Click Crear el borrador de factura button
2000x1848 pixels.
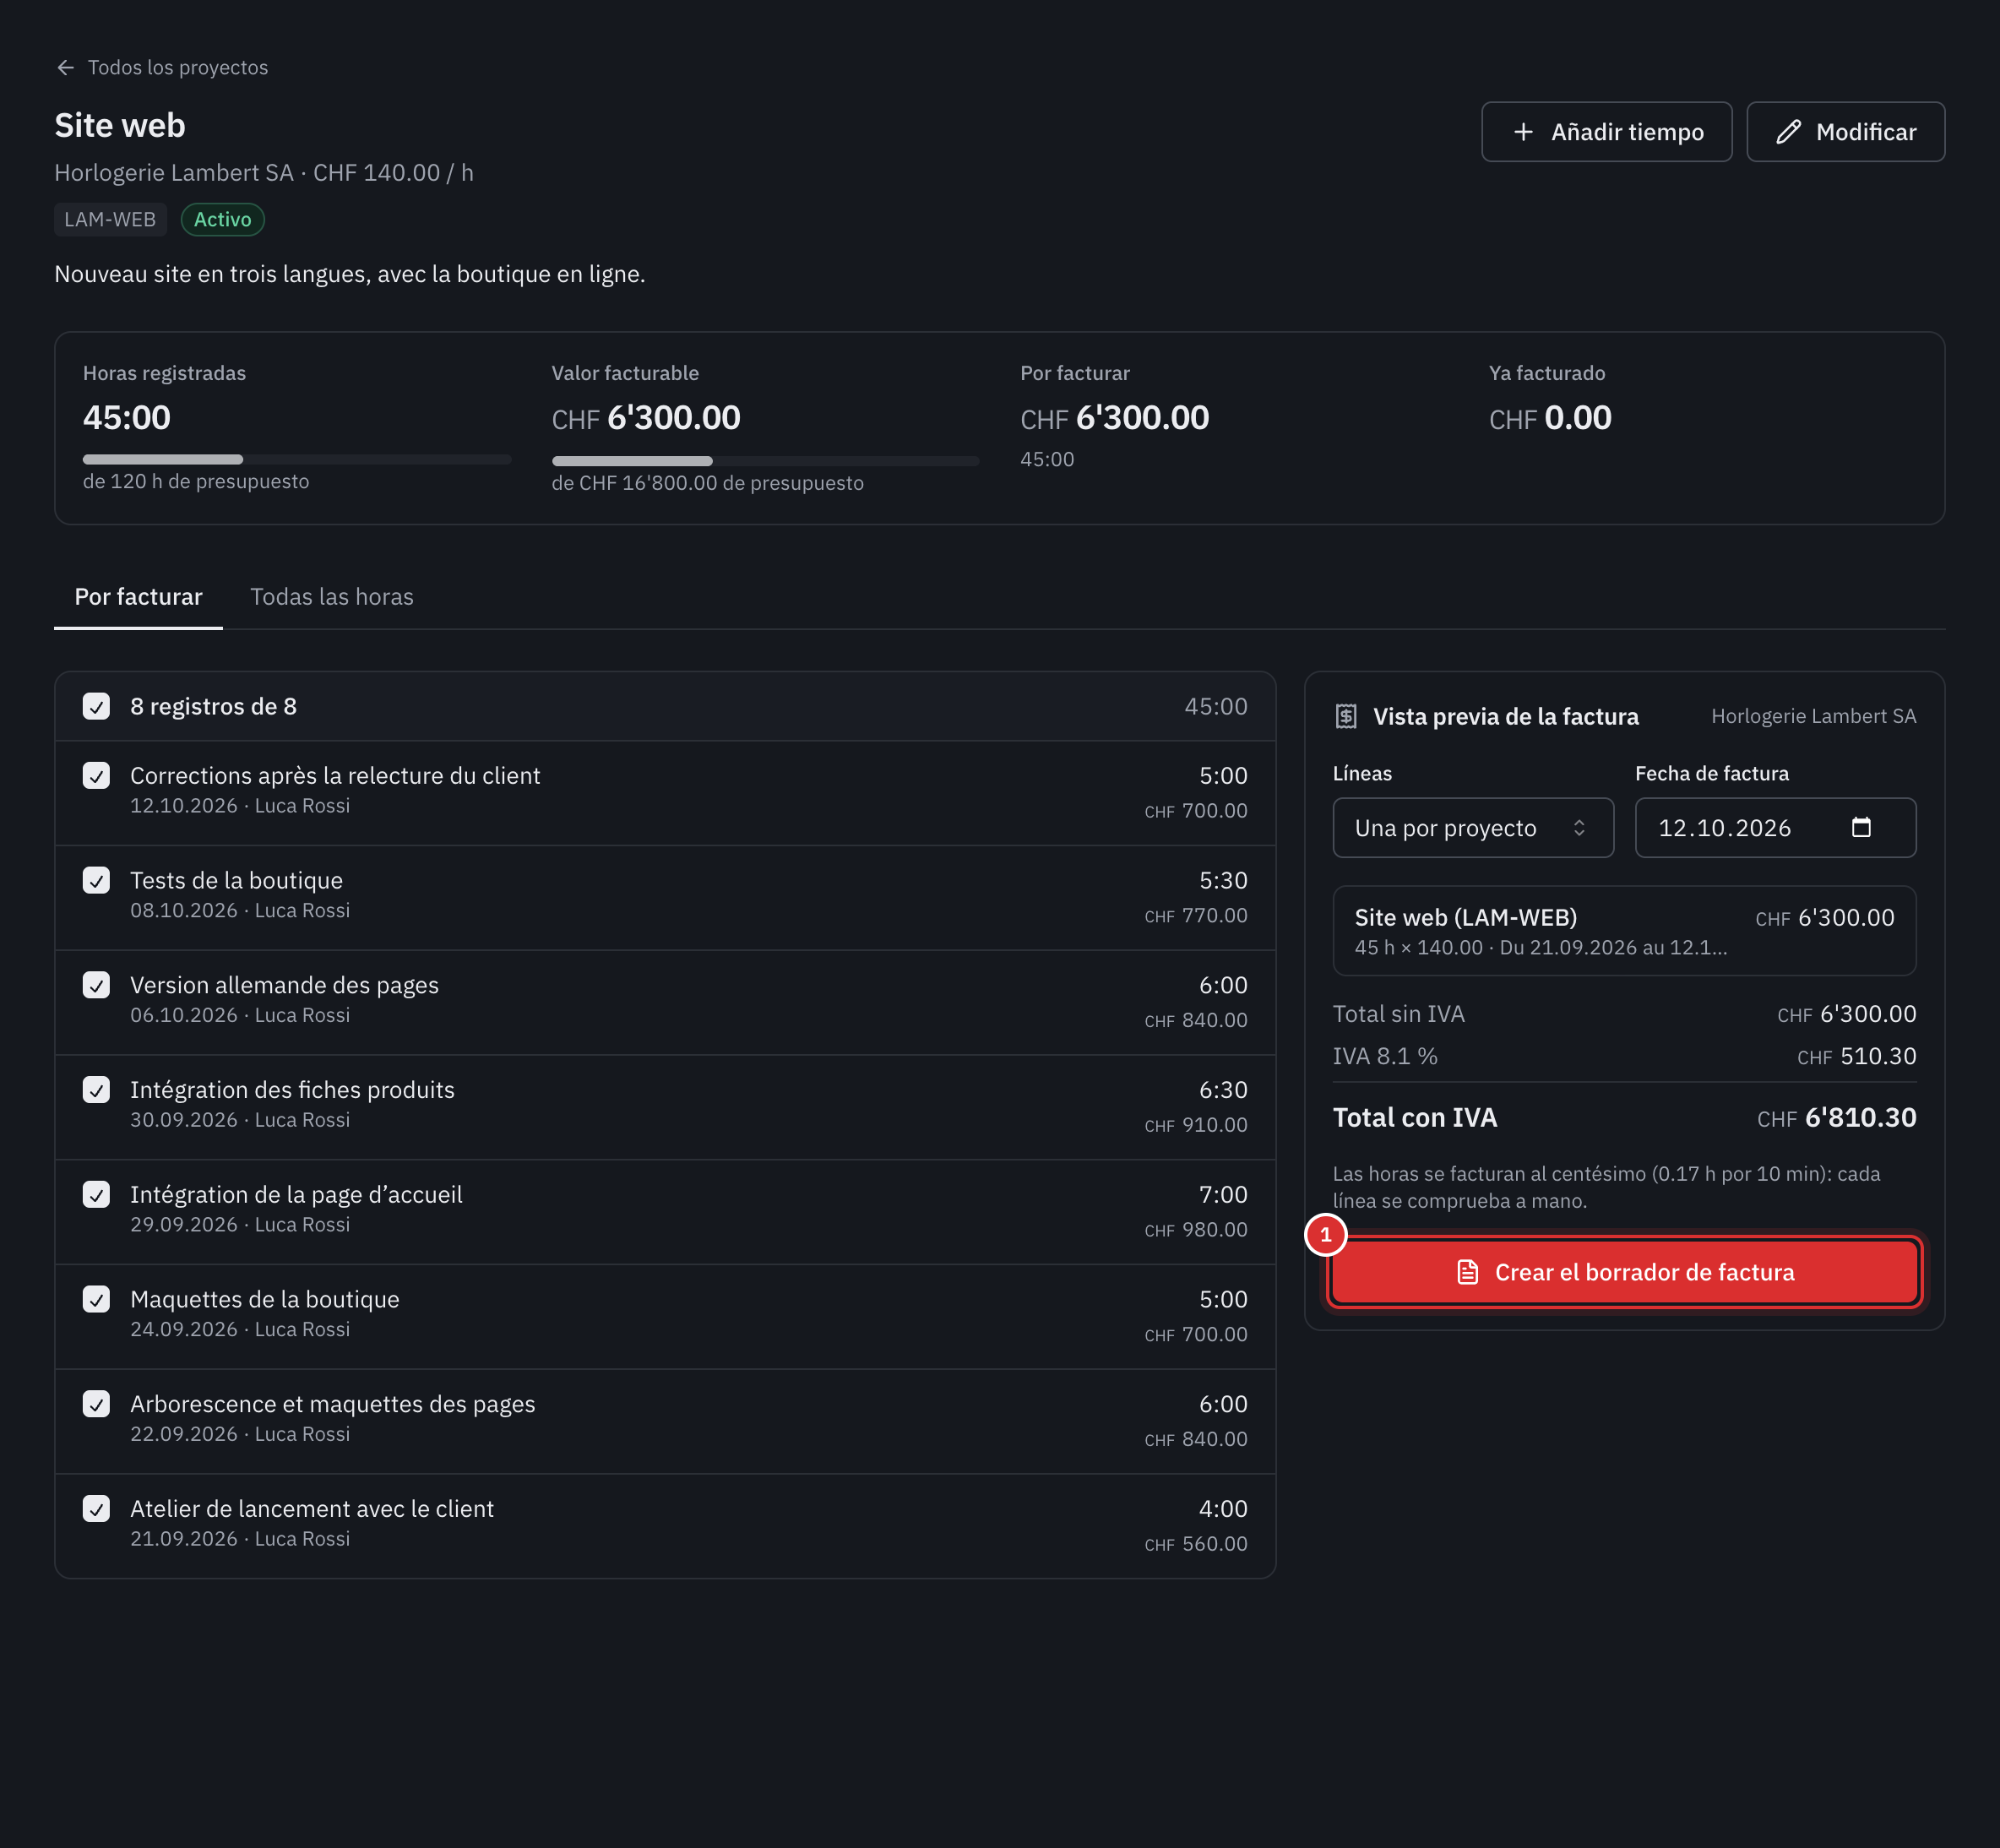click(x=1624, y=1272)
